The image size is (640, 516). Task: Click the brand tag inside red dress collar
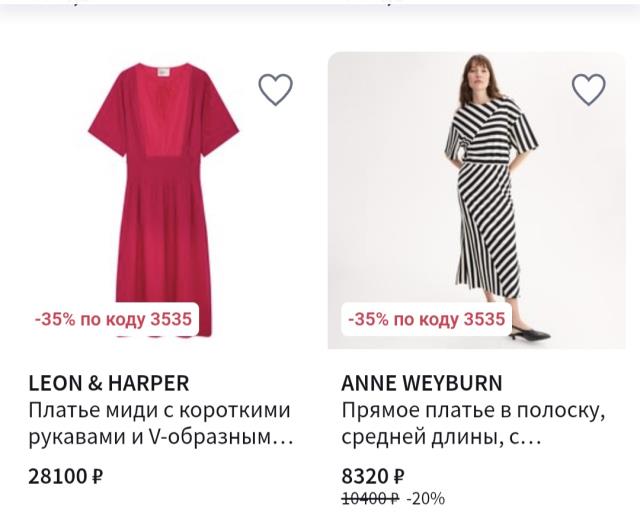click(x=160, y=72)
